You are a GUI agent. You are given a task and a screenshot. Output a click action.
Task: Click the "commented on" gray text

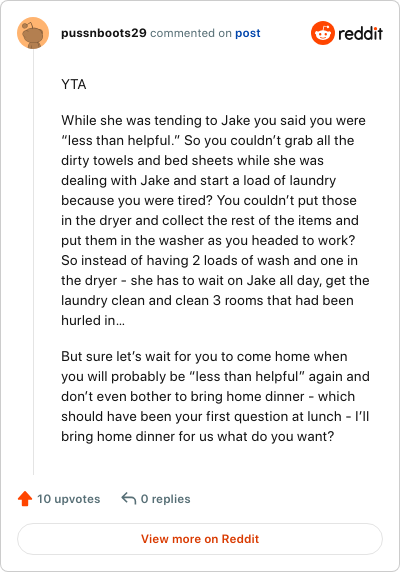click(x=191, y=33)
